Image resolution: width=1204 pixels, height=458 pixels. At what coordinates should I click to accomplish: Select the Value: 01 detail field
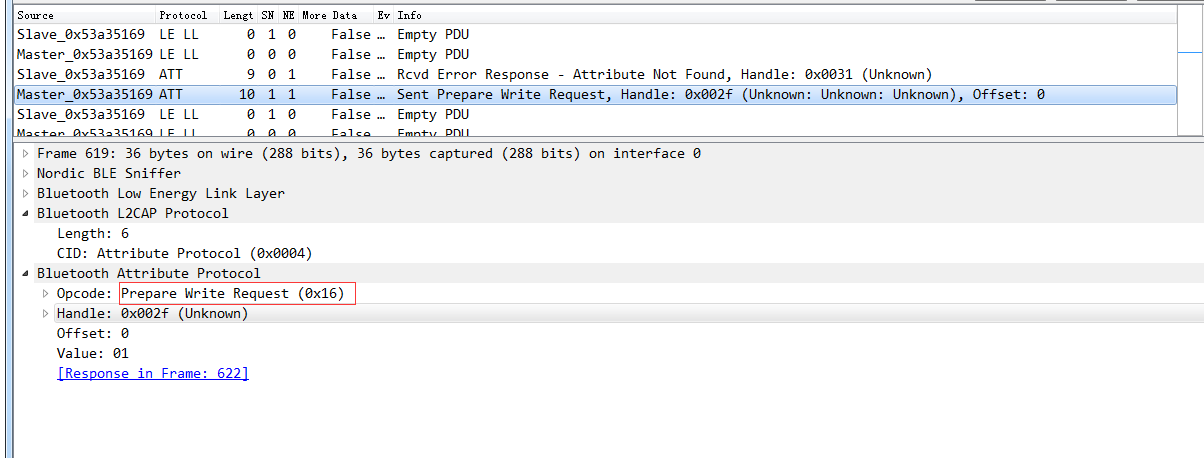click(x=93, y=354)
